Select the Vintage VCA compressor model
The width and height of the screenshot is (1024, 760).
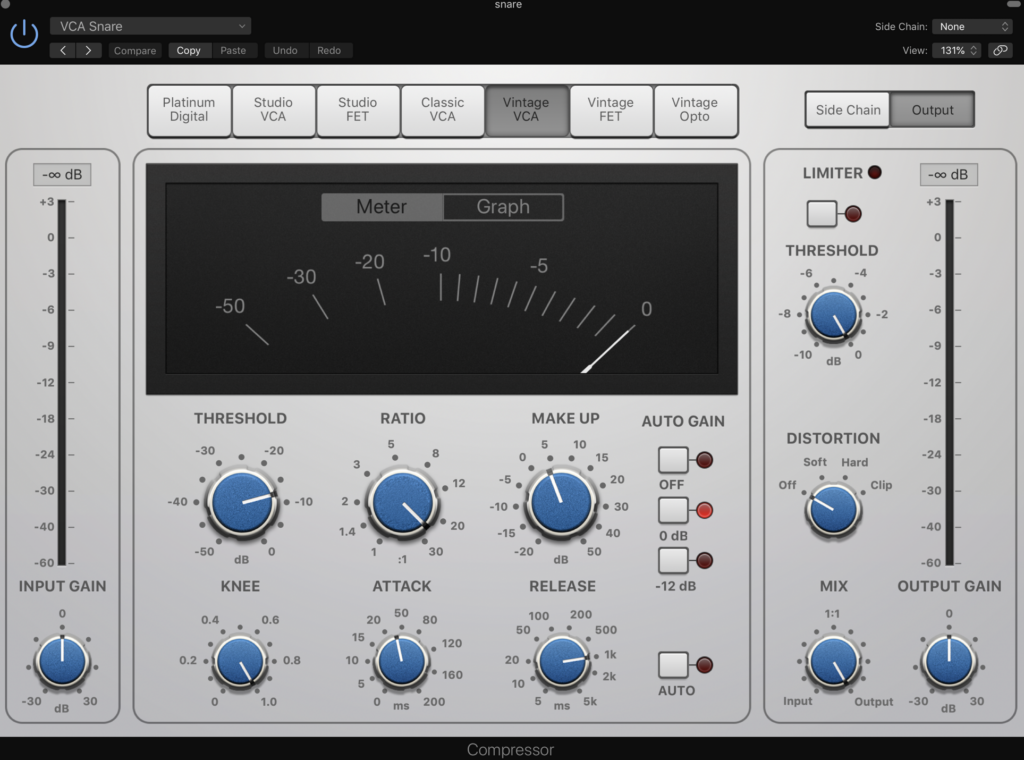click(x=526, y=110)
